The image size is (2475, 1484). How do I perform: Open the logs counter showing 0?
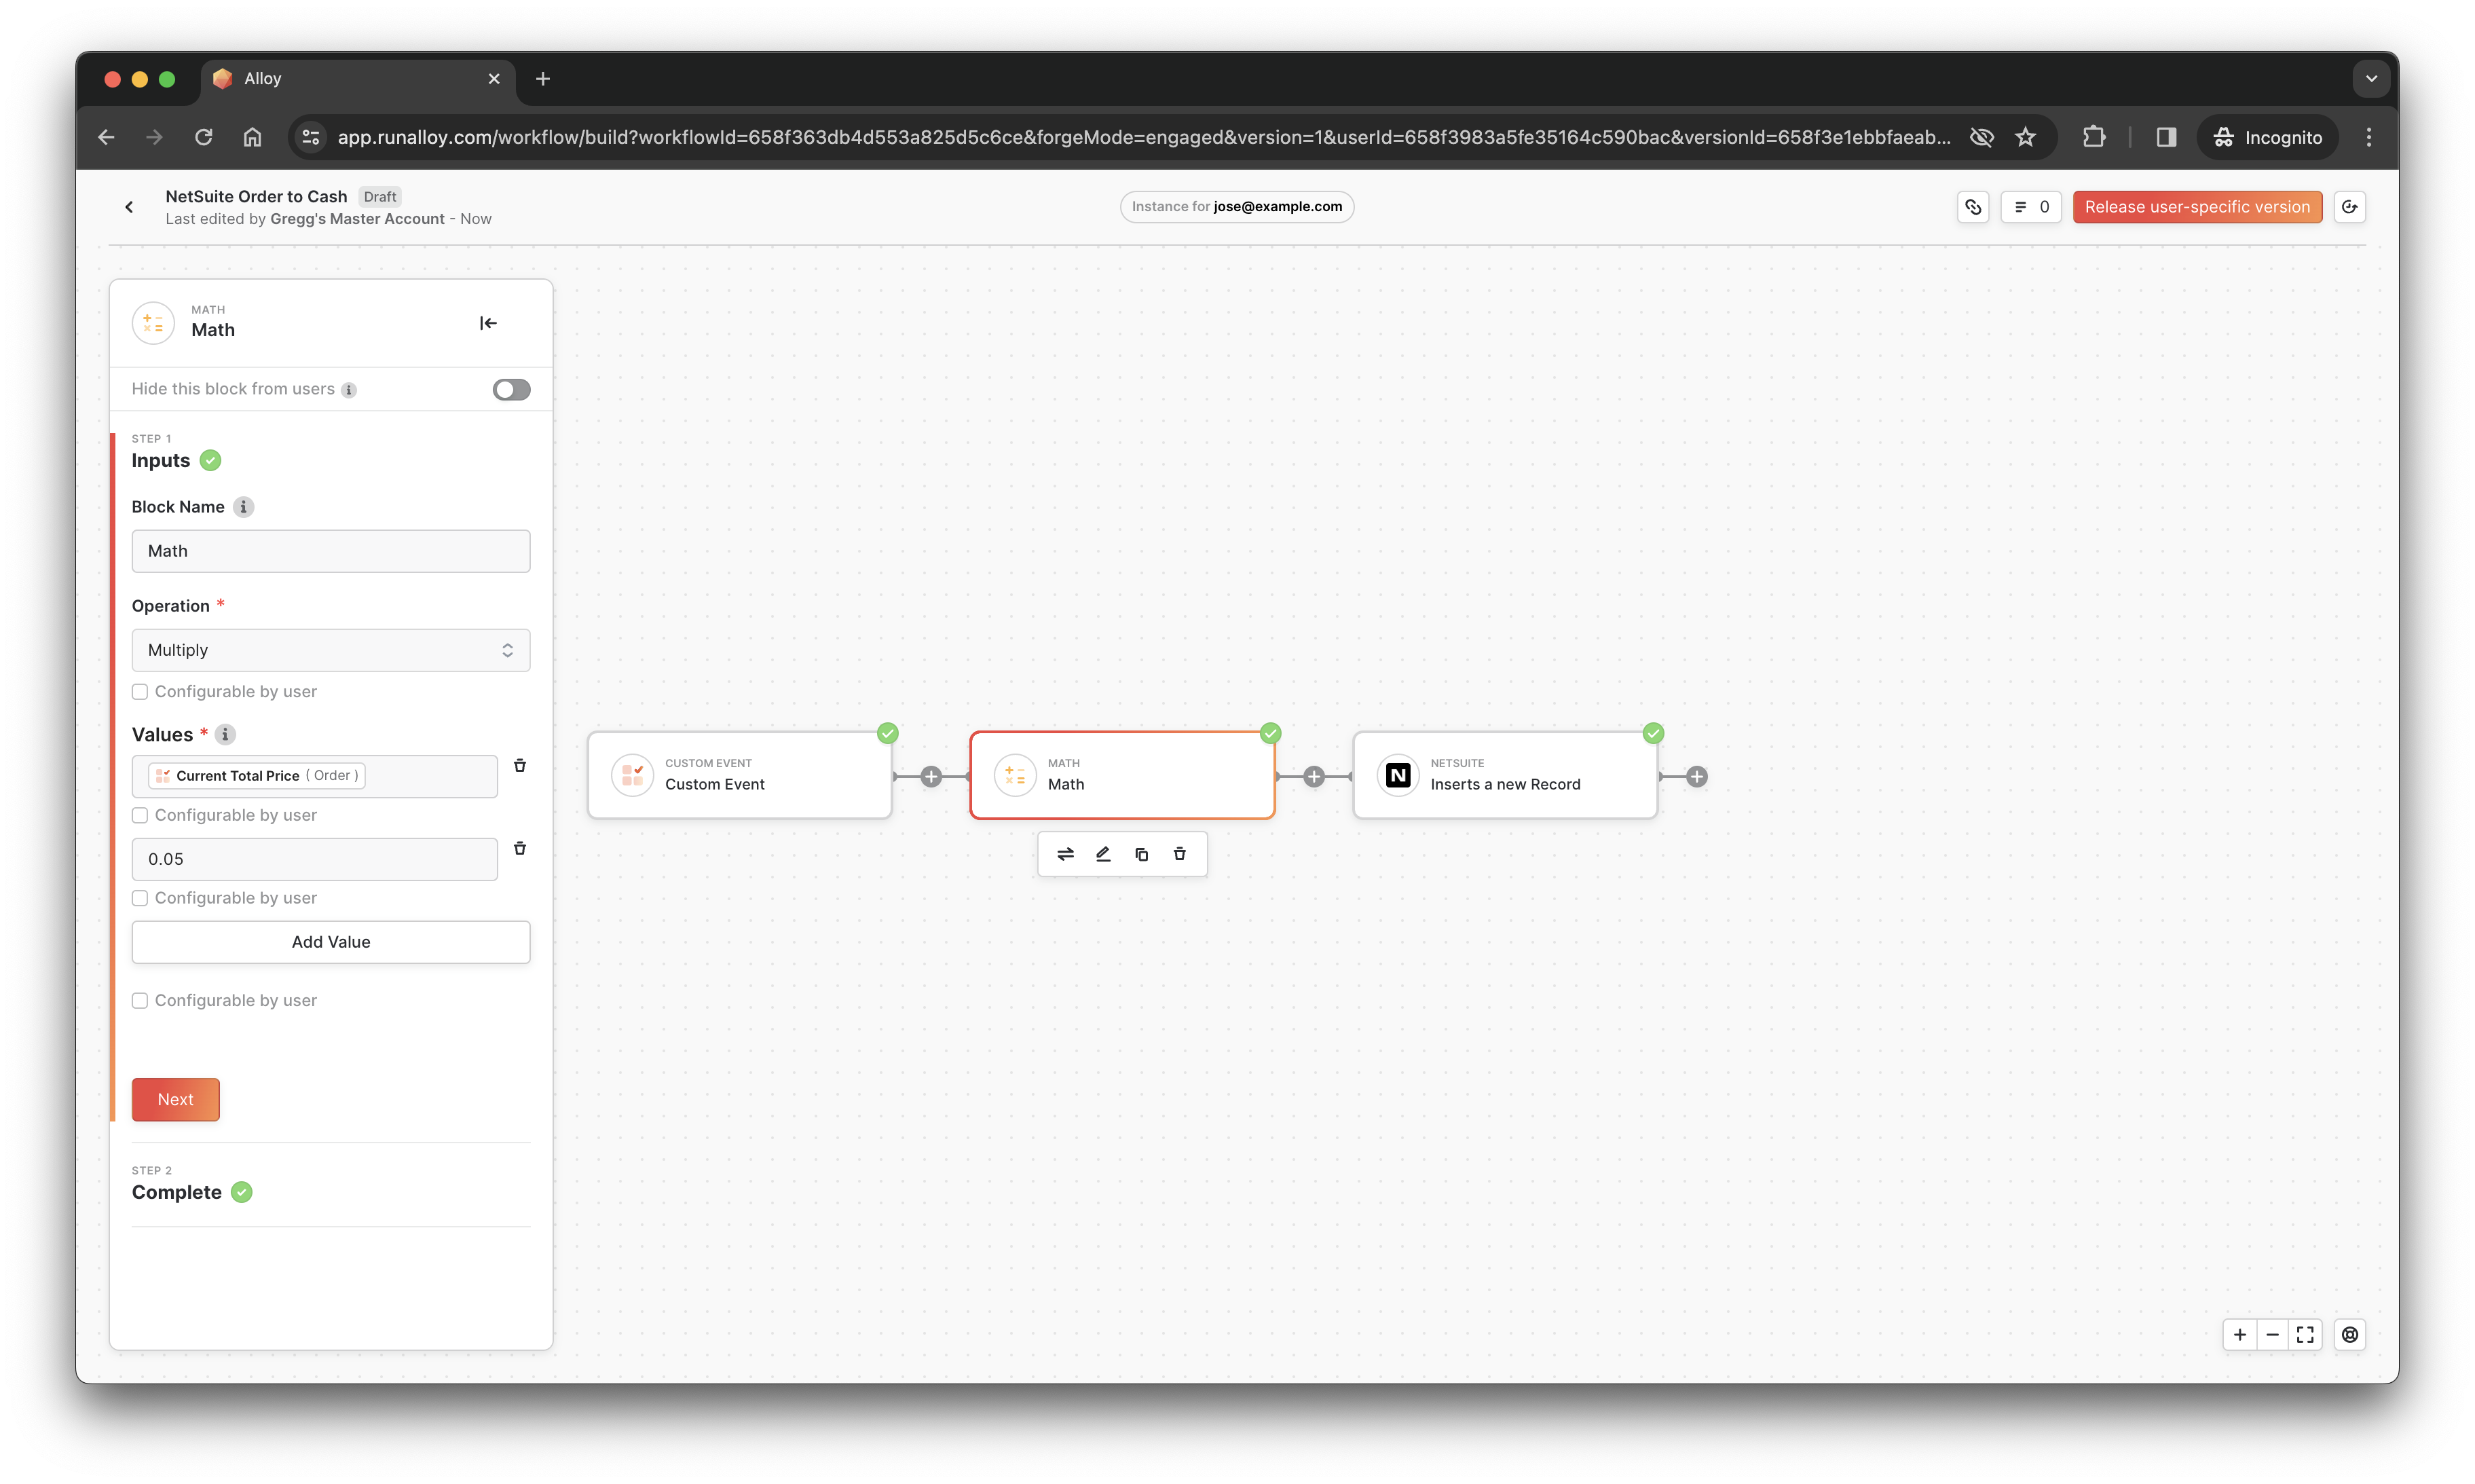pyautogui.click(x=2031, y=207)
